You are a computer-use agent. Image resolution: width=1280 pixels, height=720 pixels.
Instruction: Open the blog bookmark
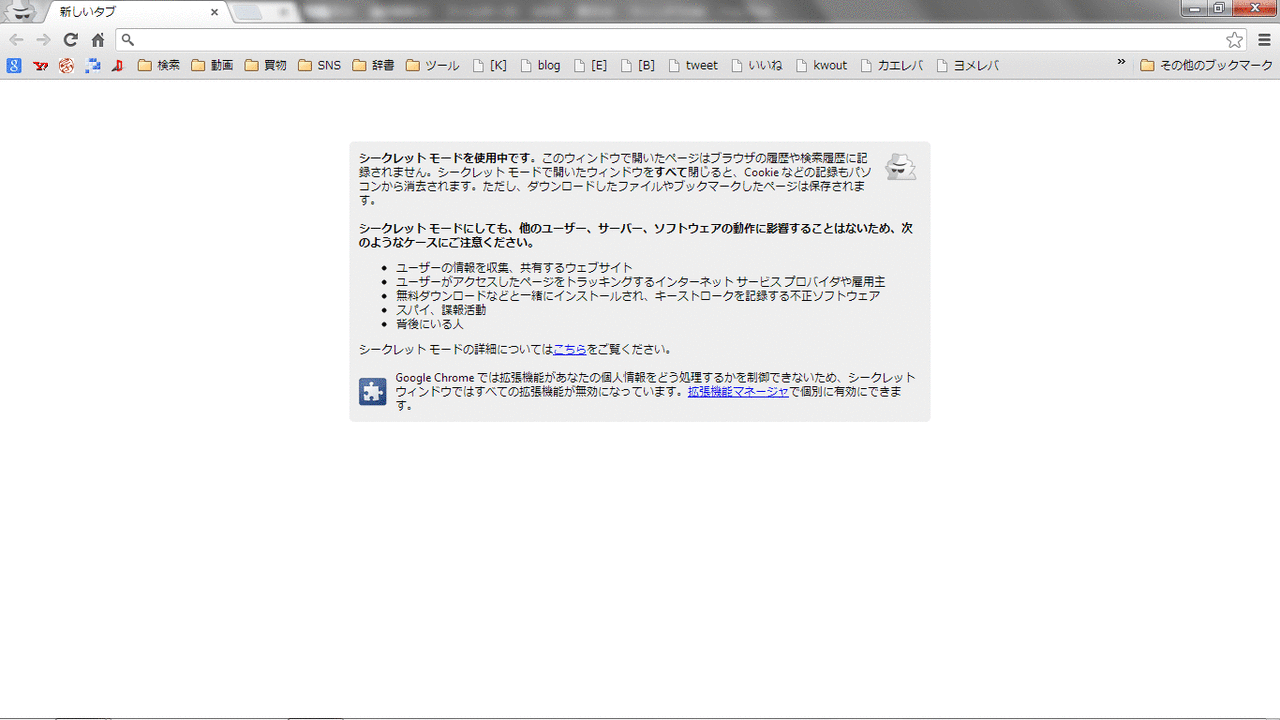pos(540,66)
